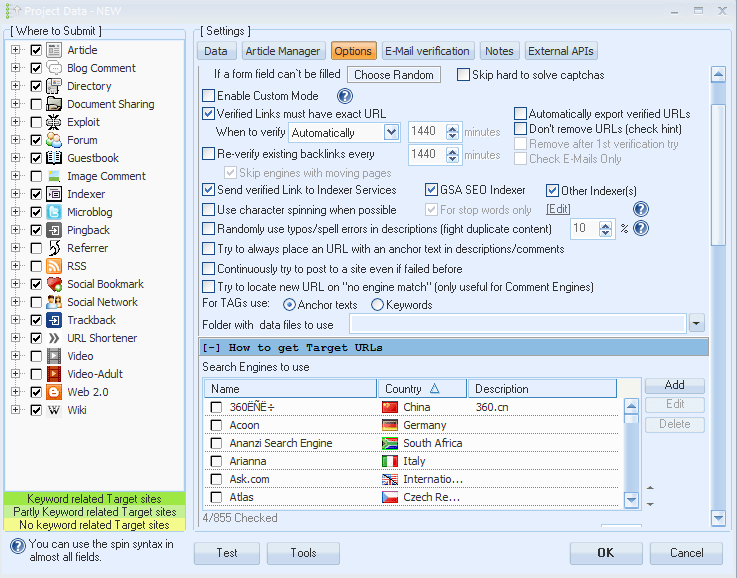Image resolution: width=737 pixels, height=578 pixels.
Task: Click the Test button
Action: [227, 553]
